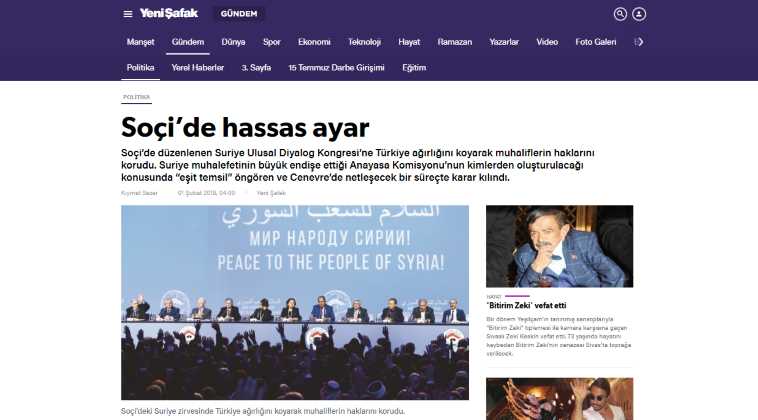The width and height of the screenshot is (758, 420).
Task: Expand more categories with the arrow
Action: coord(639,42)
